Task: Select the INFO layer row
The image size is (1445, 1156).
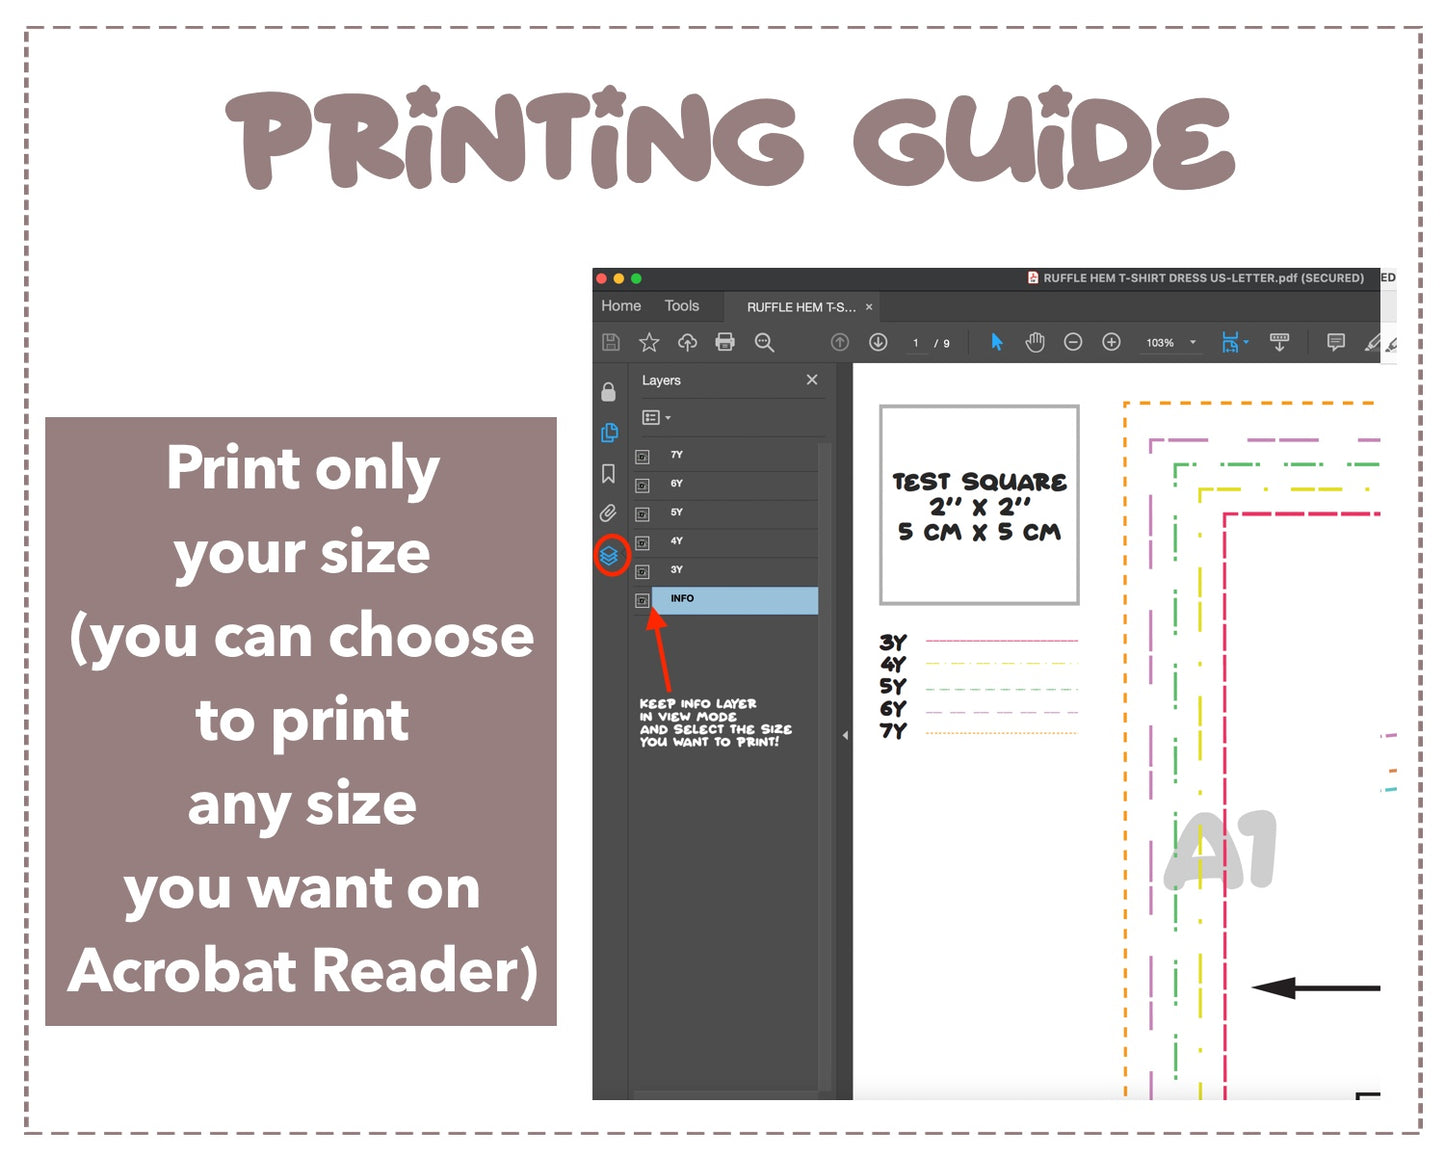Action: (x=734, y=600)
